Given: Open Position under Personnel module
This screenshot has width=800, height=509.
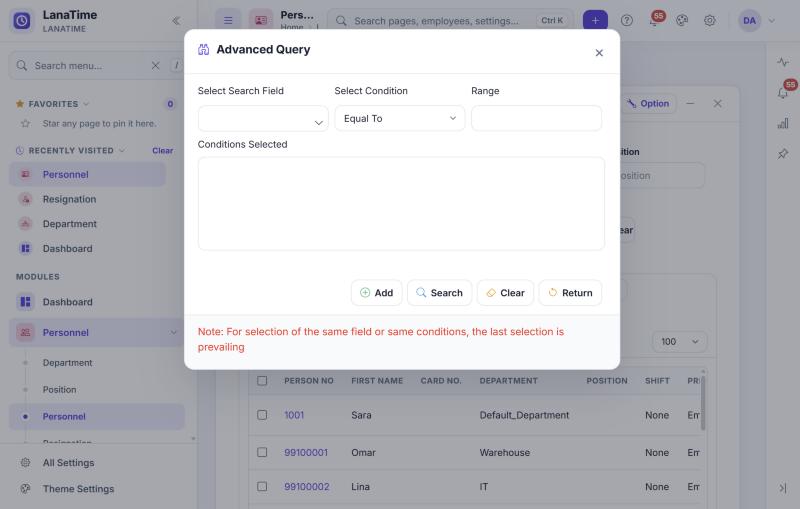Looking at the screenshot, I should 59,390.
